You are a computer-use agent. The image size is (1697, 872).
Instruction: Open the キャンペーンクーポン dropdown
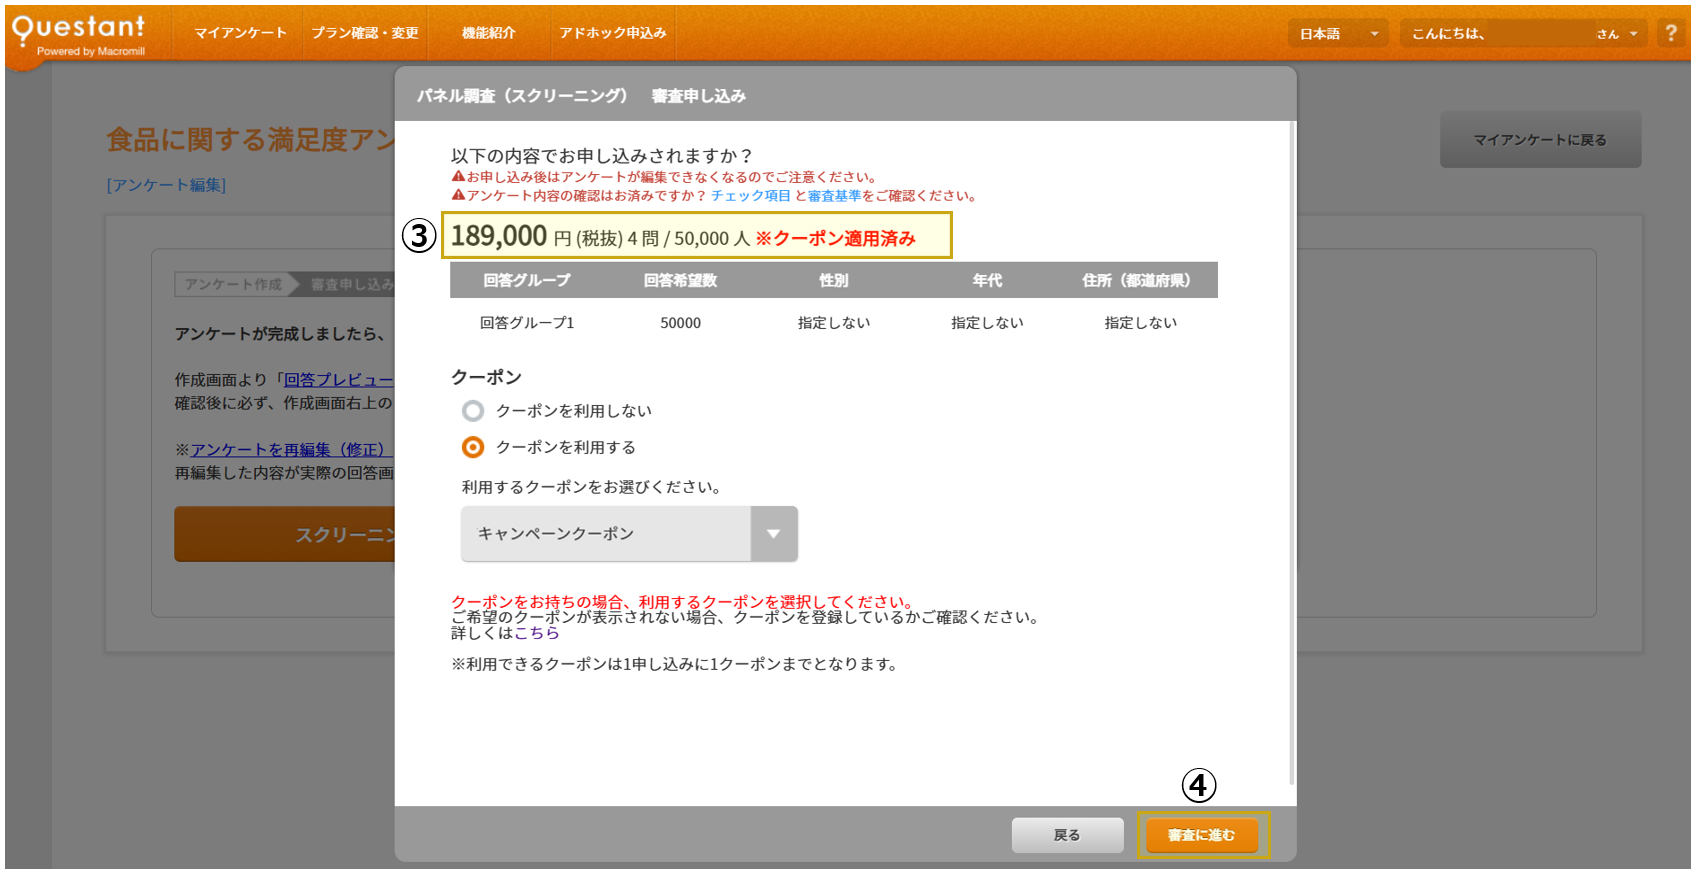pos(629,534)
